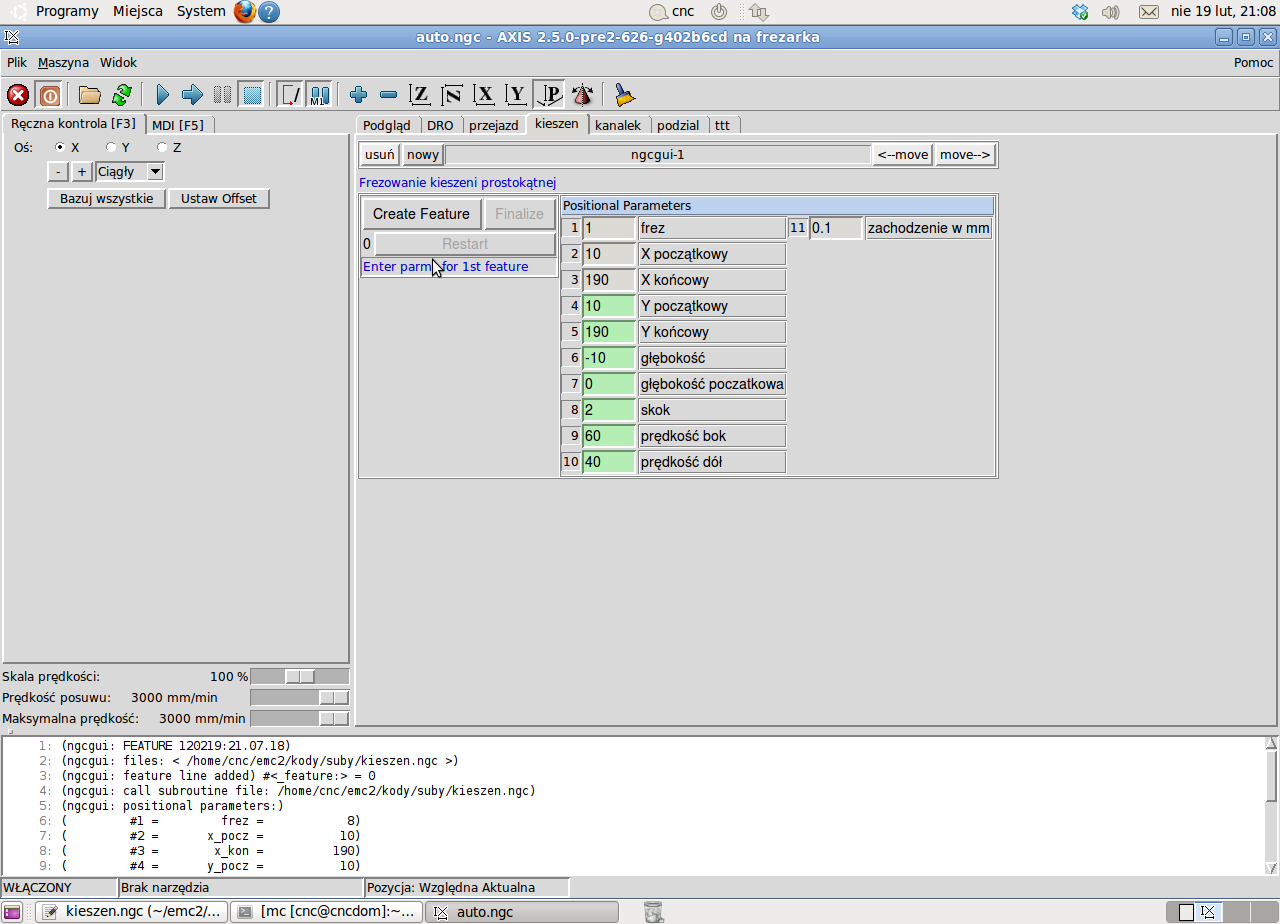Run the program with the play icon
This screenshot has height=924, width=1280.
tap(162, 95)
